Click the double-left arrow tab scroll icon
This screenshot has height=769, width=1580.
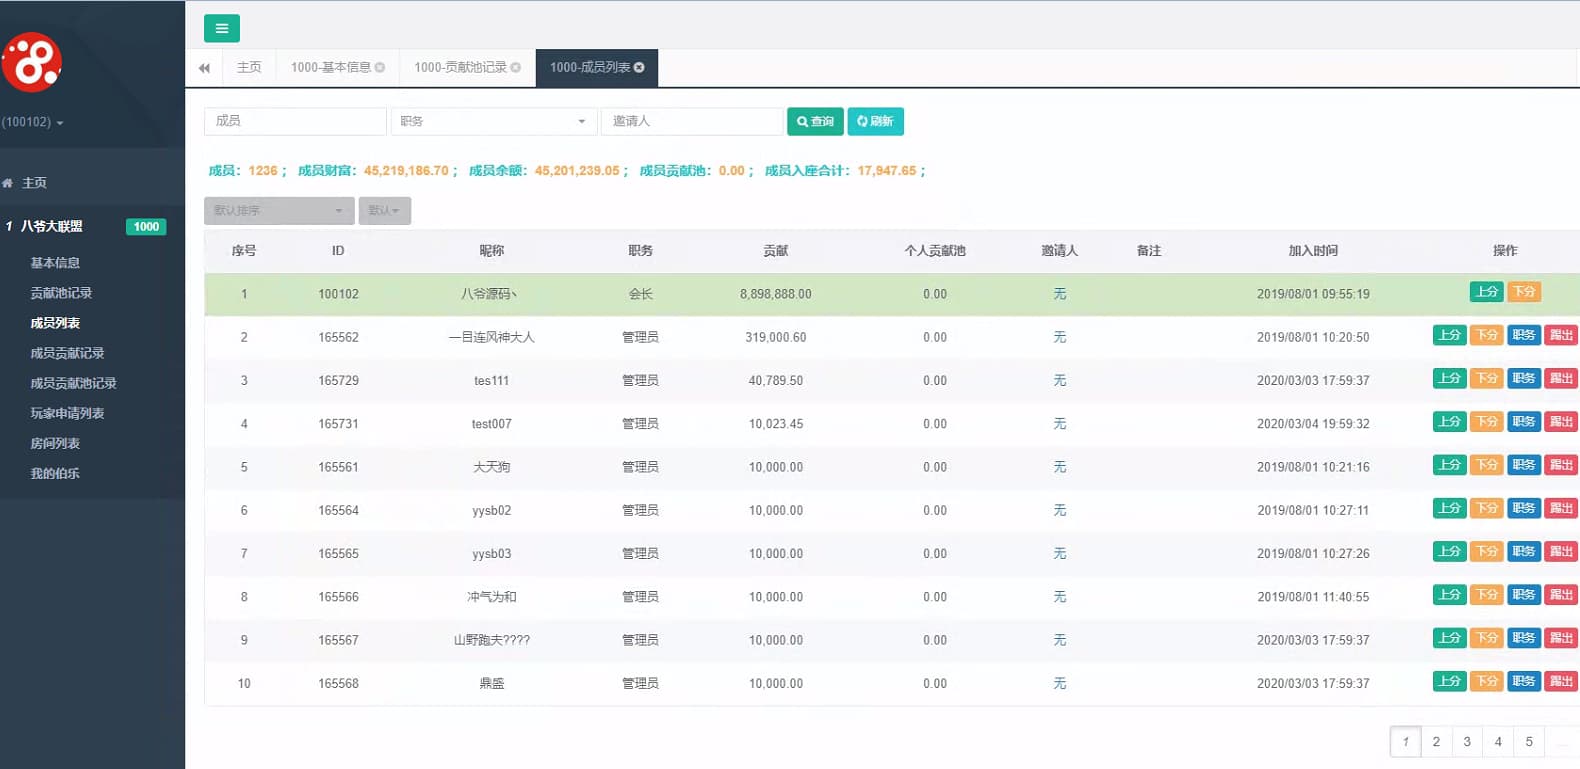click(x=204, y=68)
